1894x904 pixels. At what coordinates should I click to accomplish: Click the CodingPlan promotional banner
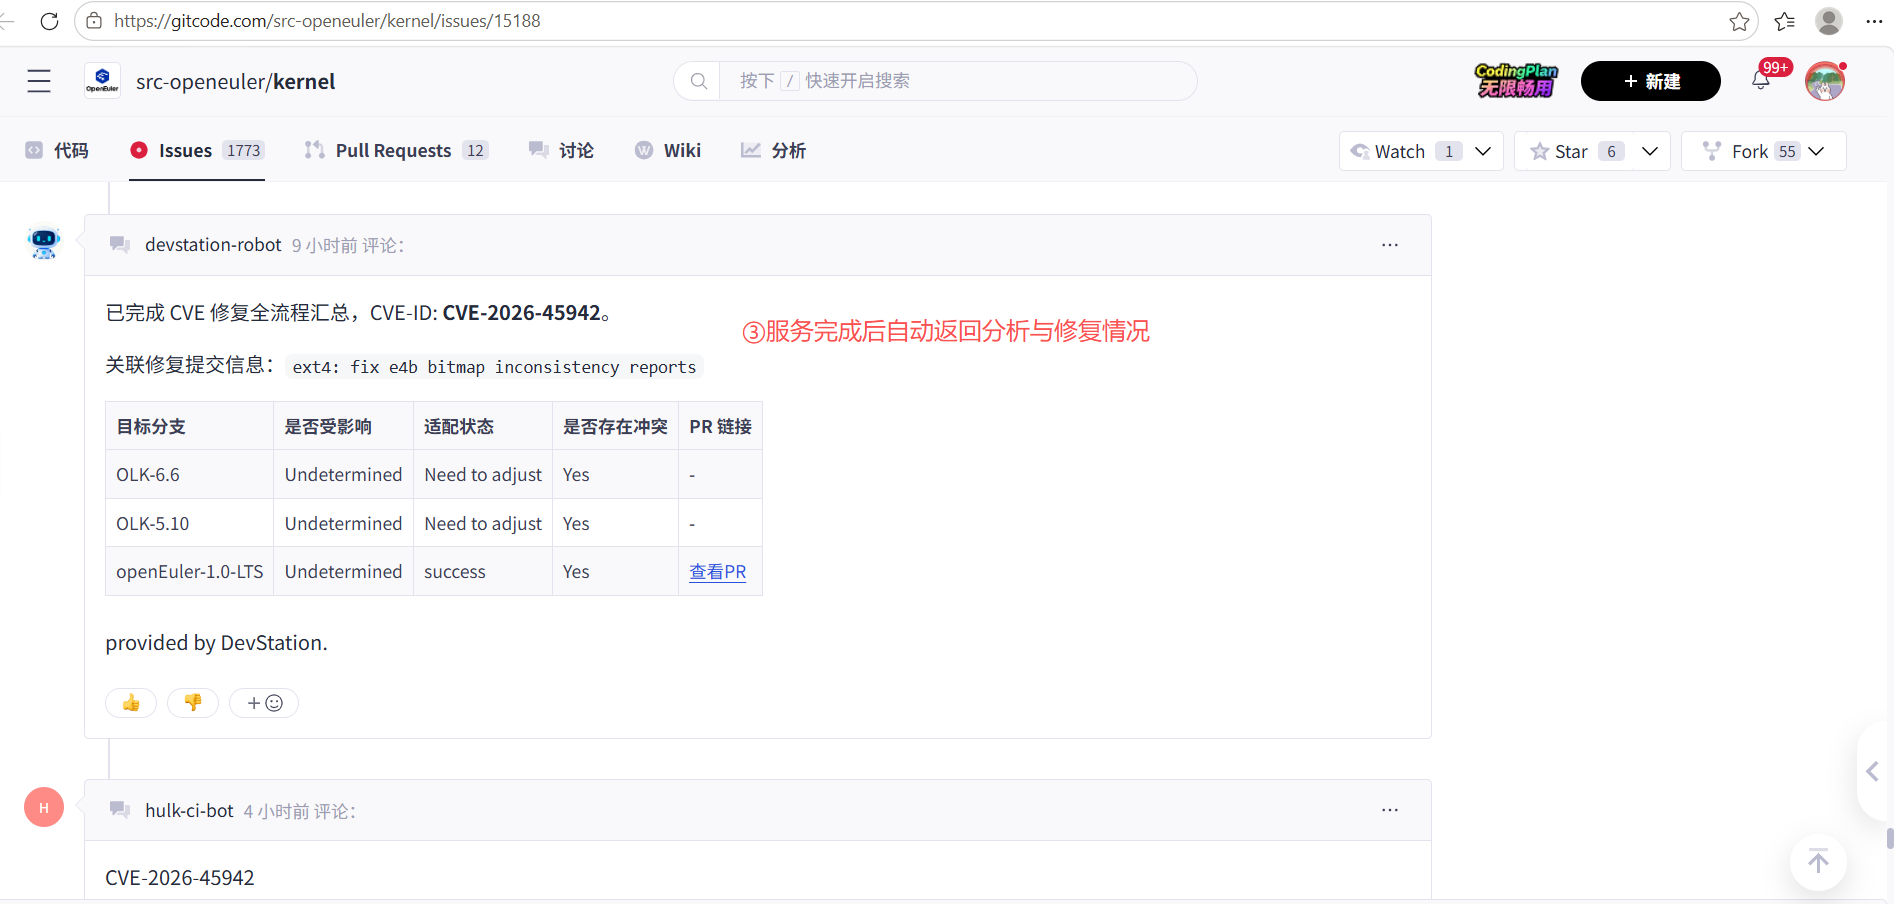tap(1517, 81)
